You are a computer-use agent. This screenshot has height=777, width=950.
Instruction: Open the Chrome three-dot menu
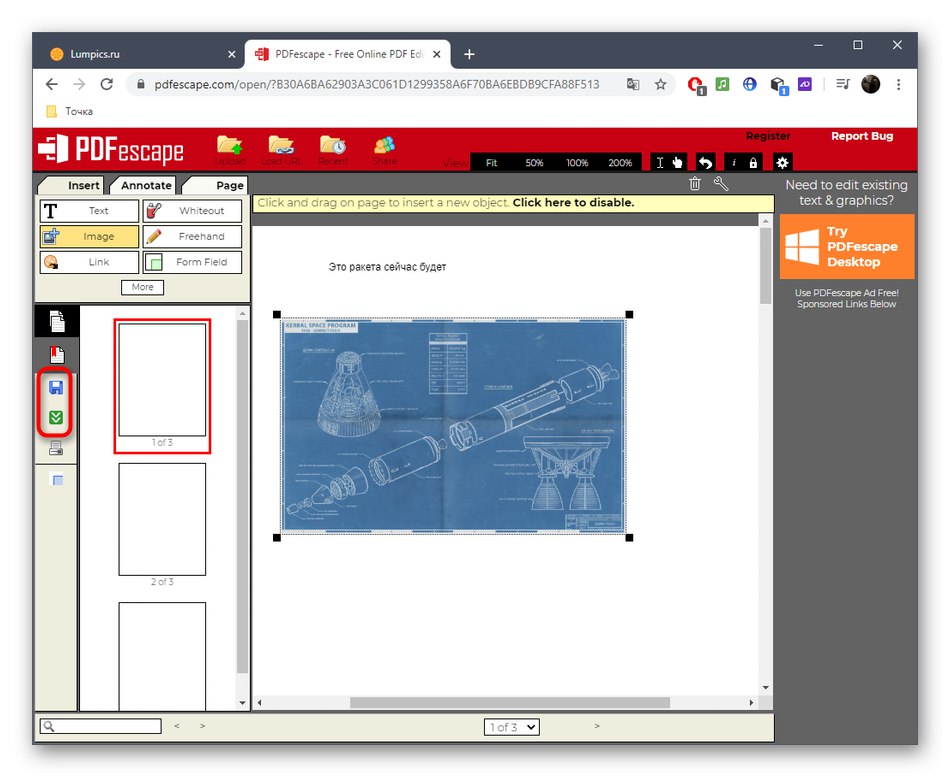click(x=899, y=84)
